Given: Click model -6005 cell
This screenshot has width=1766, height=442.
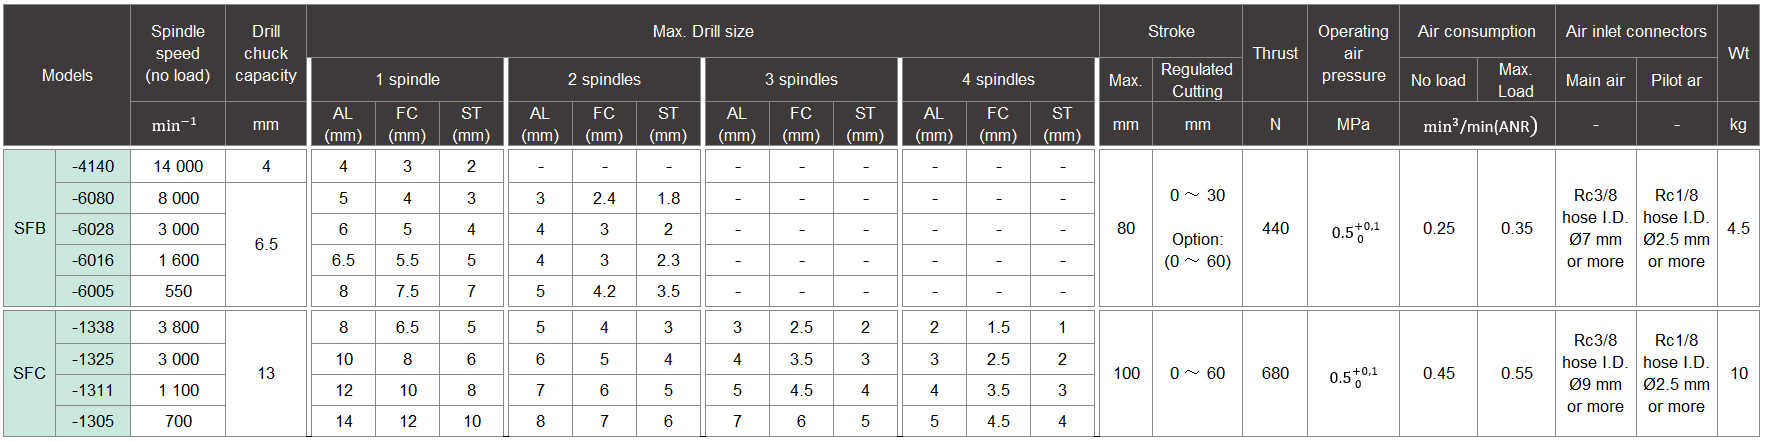Looking at the screenshot, I should (93, 291).
